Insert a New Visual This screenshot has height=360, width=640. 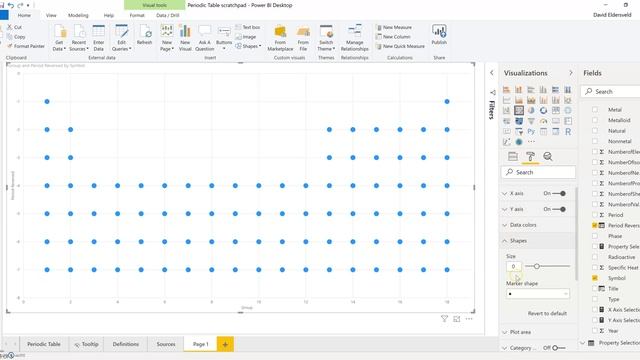click(185, 38)
